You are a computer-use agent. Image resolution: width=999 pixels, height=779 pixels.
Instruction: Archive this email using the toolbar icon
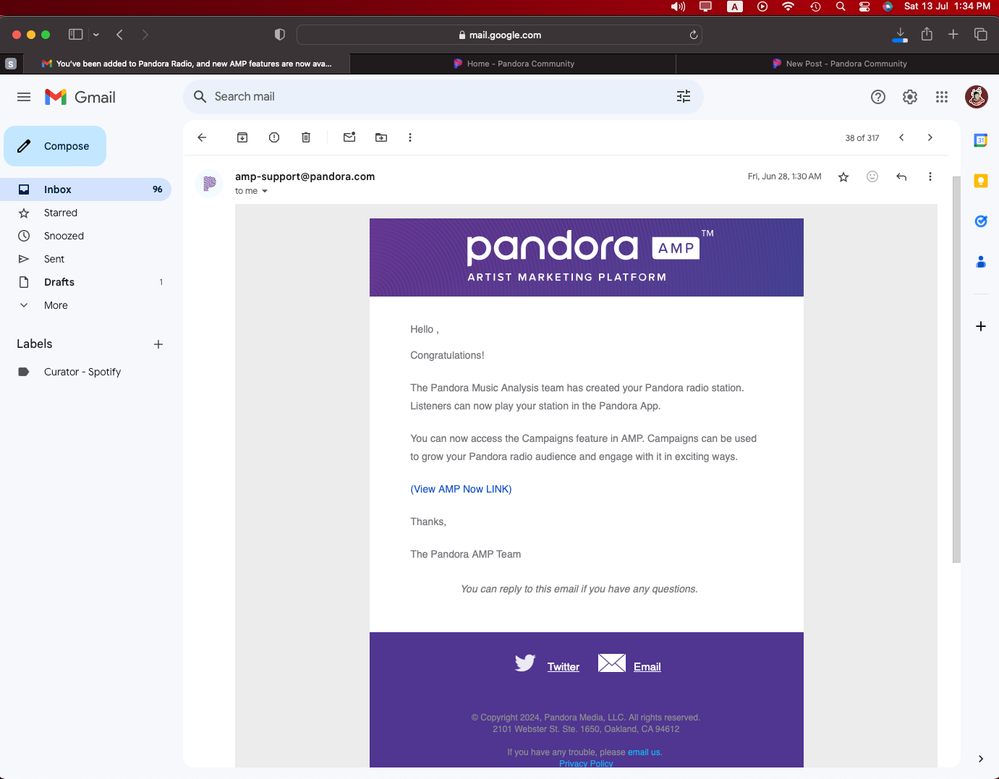(x=242, y=137)
